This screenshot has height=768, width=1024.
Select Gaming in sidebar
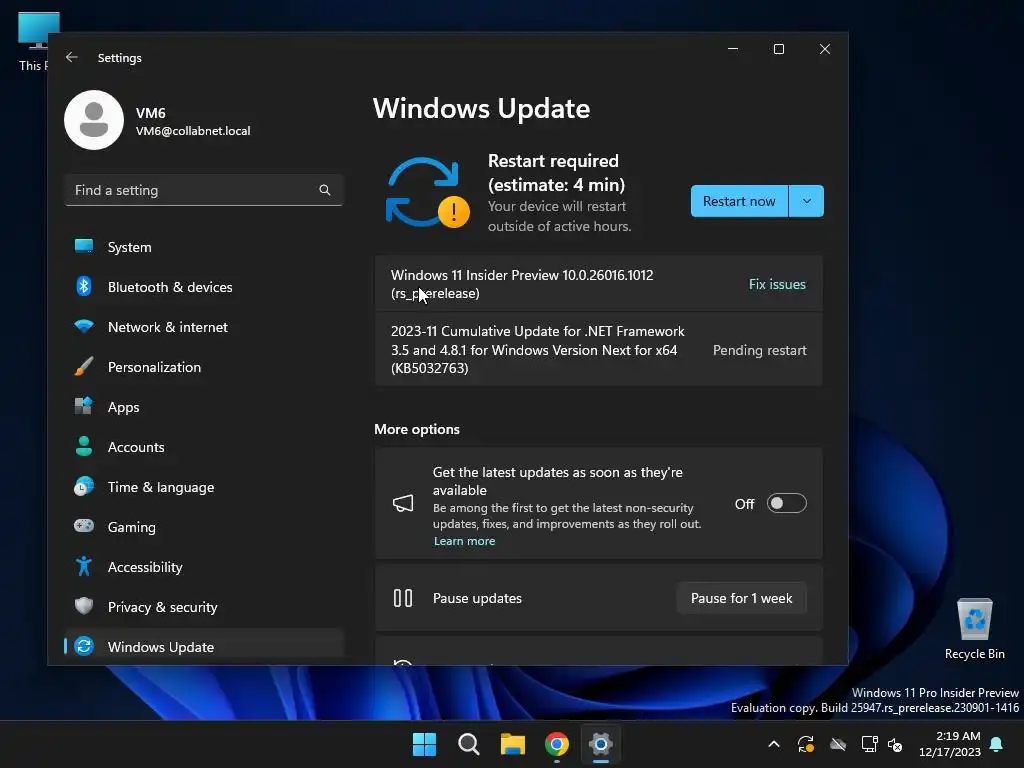[204, 527]
